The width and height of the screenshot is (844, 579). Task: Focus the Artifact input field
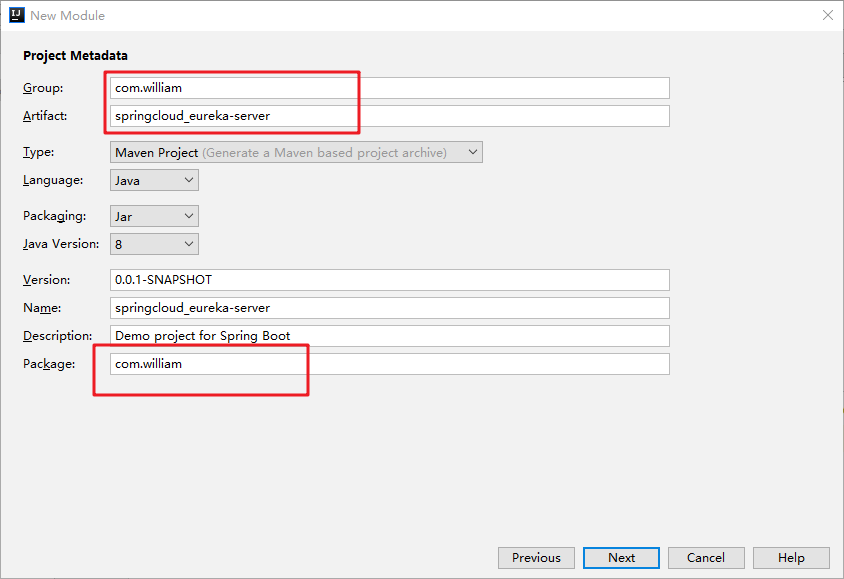tap(390, 116)
